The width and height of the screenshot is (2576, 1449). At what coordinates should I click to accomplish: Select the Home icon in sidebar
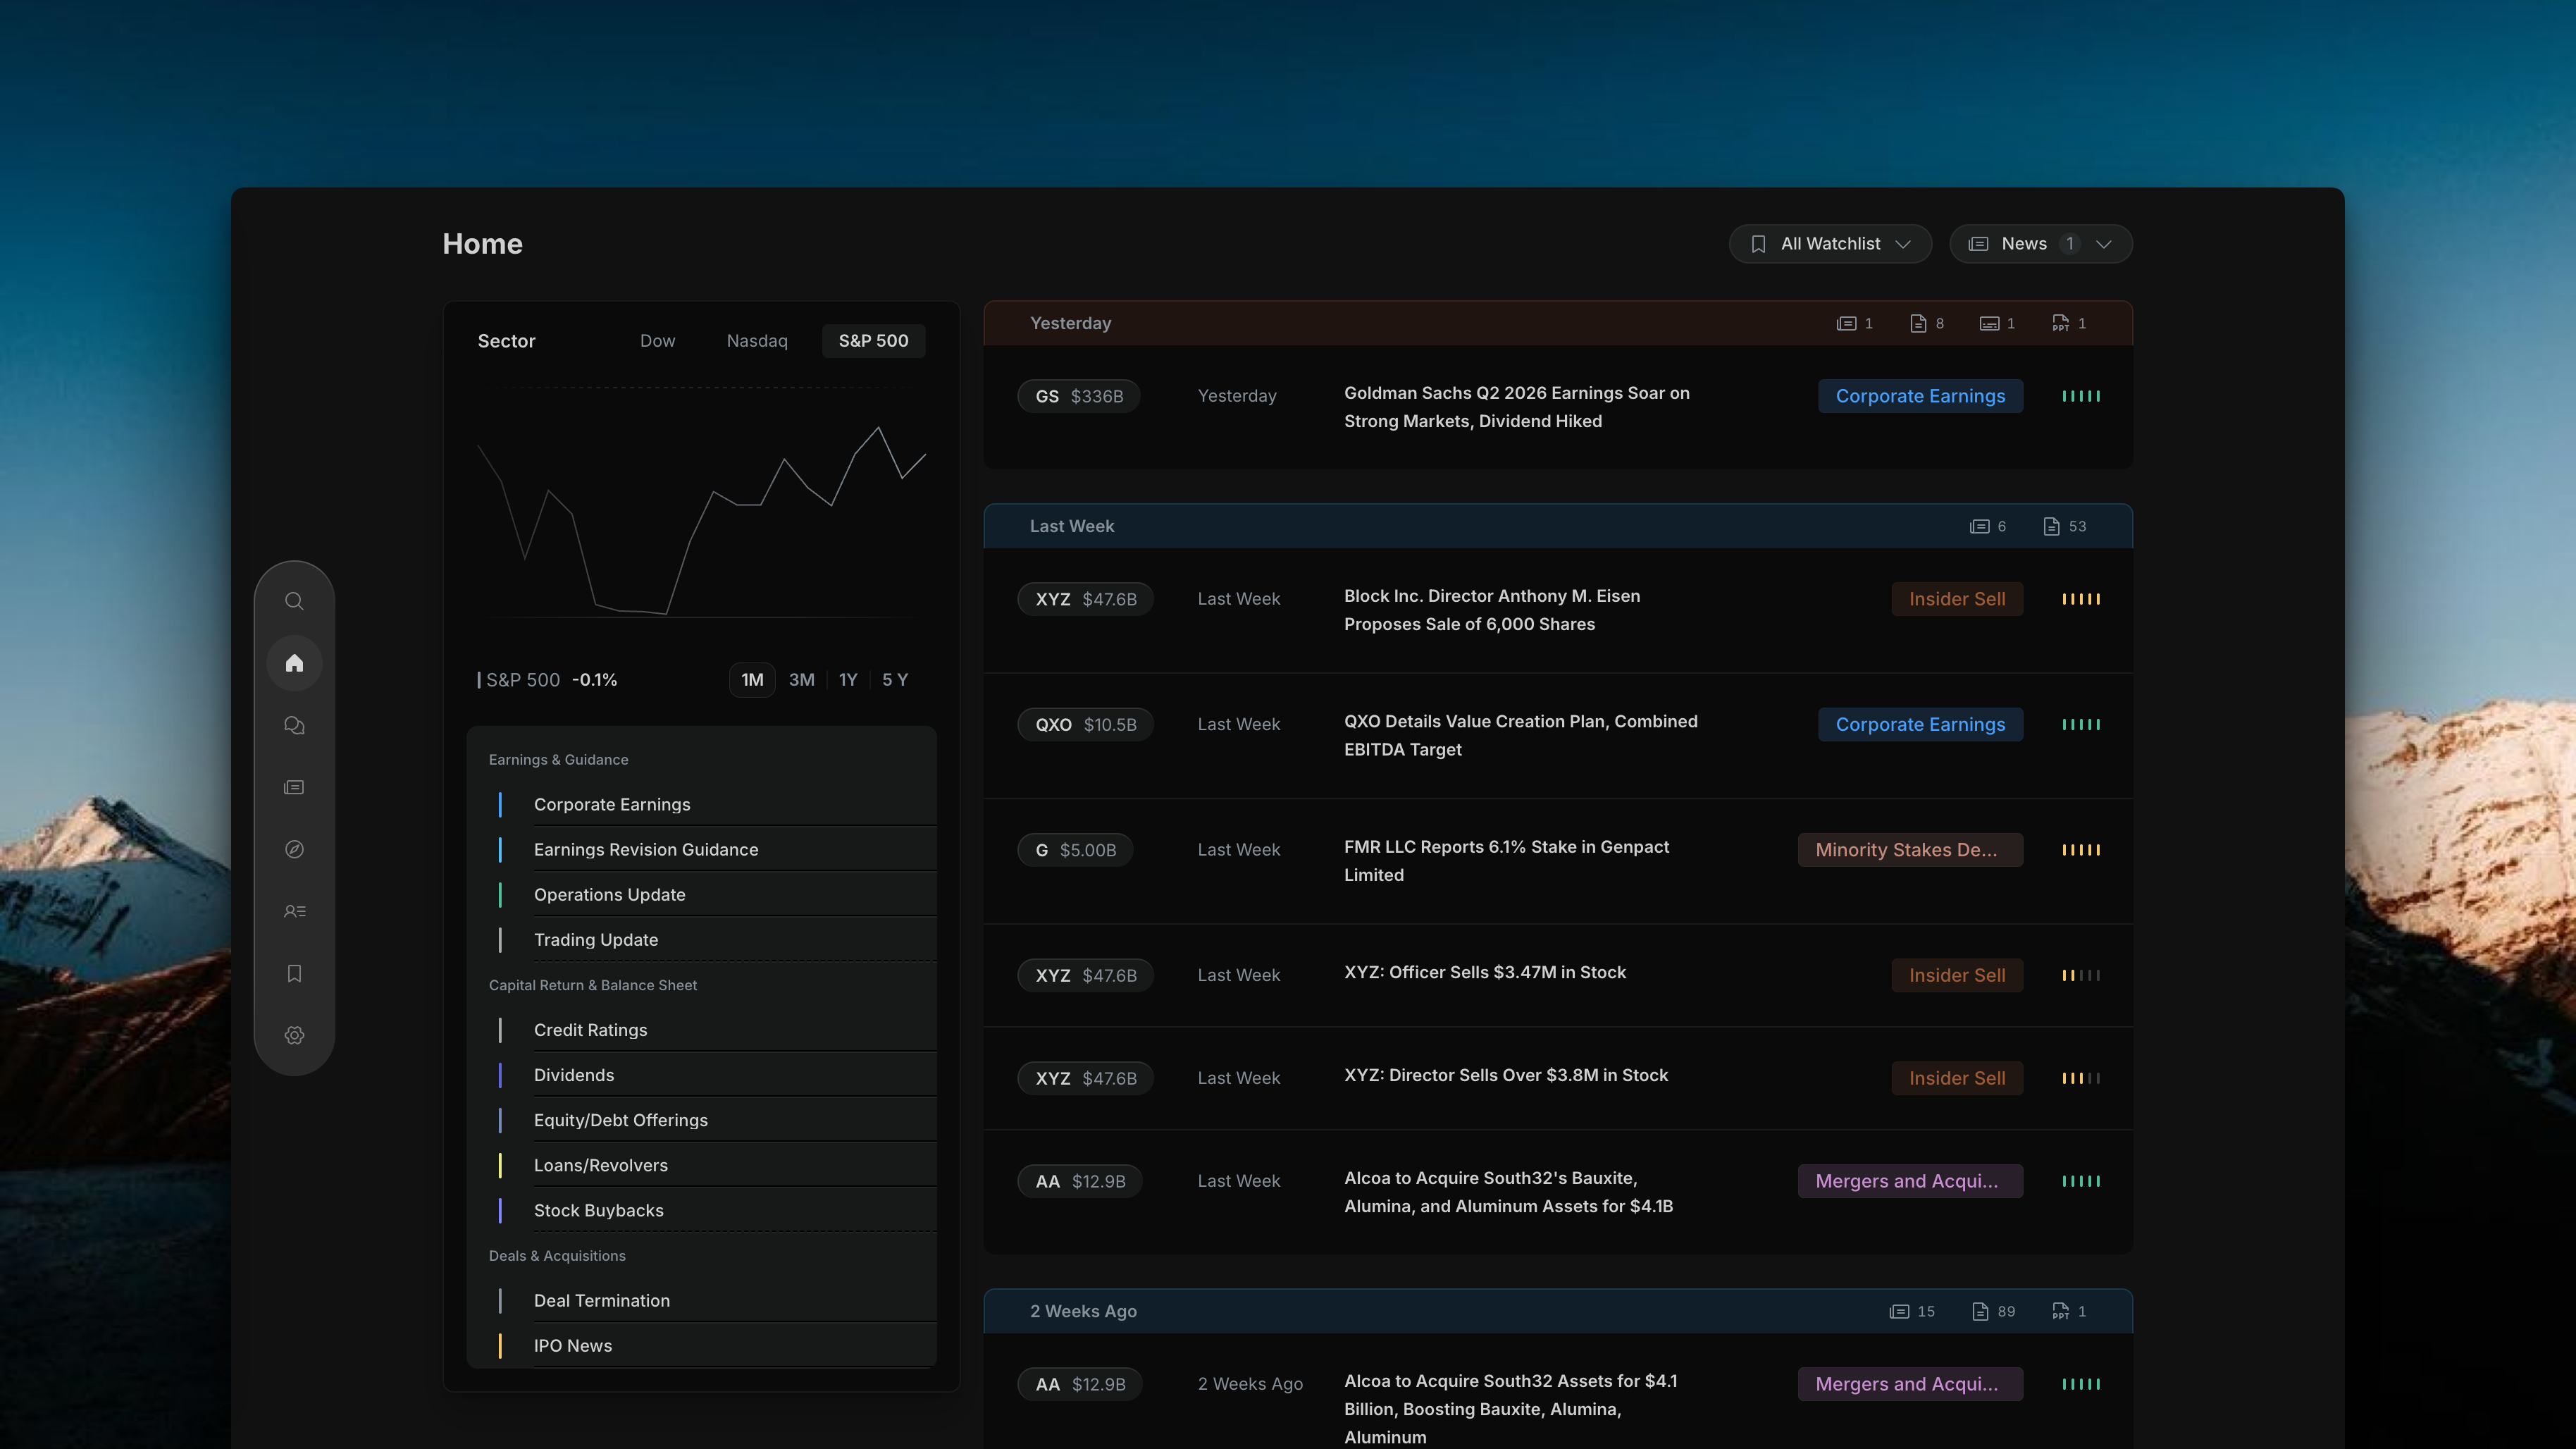click(x=294, y=663)
